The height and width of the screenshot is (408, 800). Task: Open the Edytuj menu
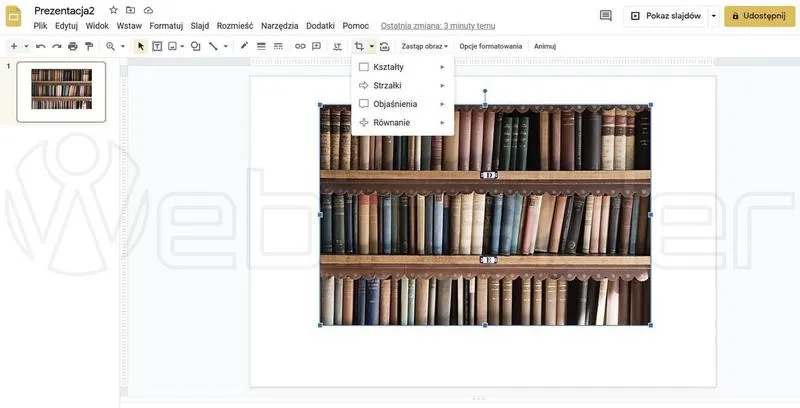click(x=66, y=26)
